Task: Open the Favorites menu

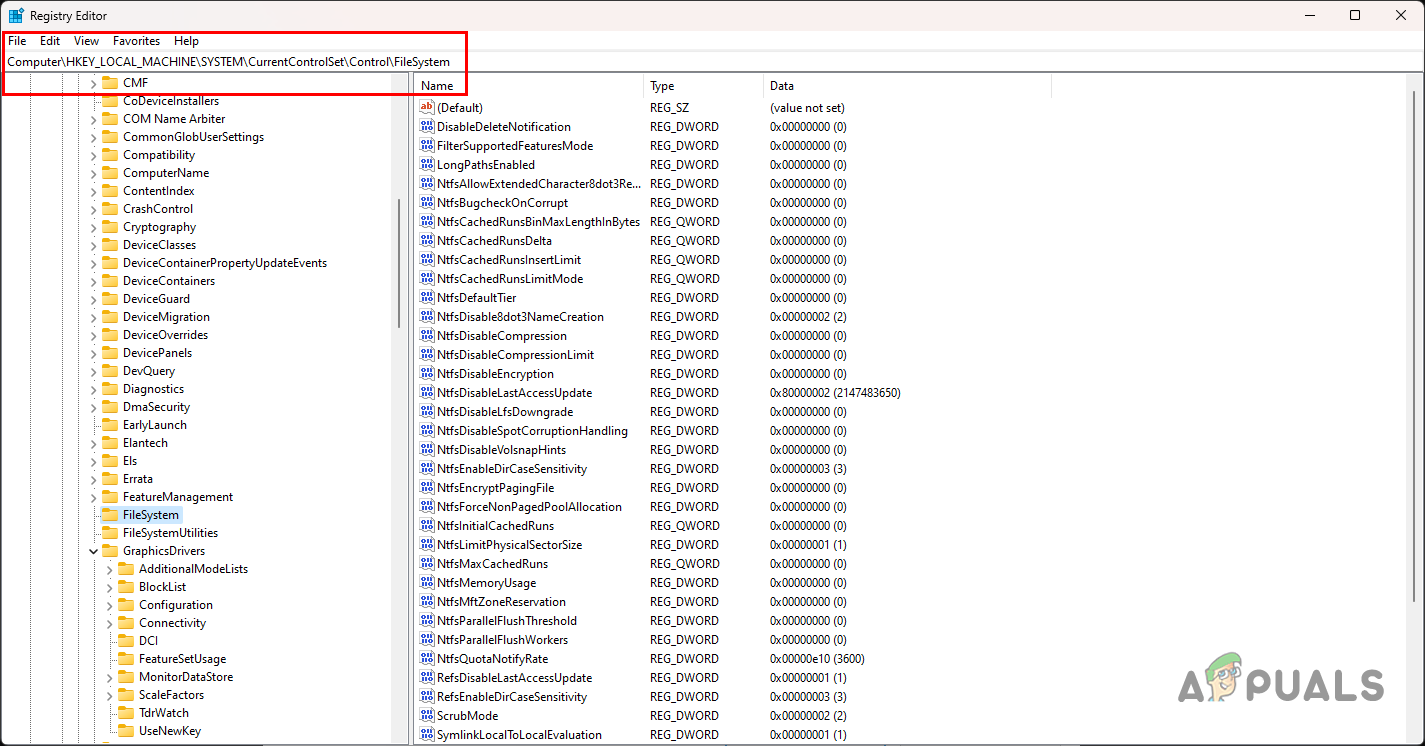Action: coord(136,41)
